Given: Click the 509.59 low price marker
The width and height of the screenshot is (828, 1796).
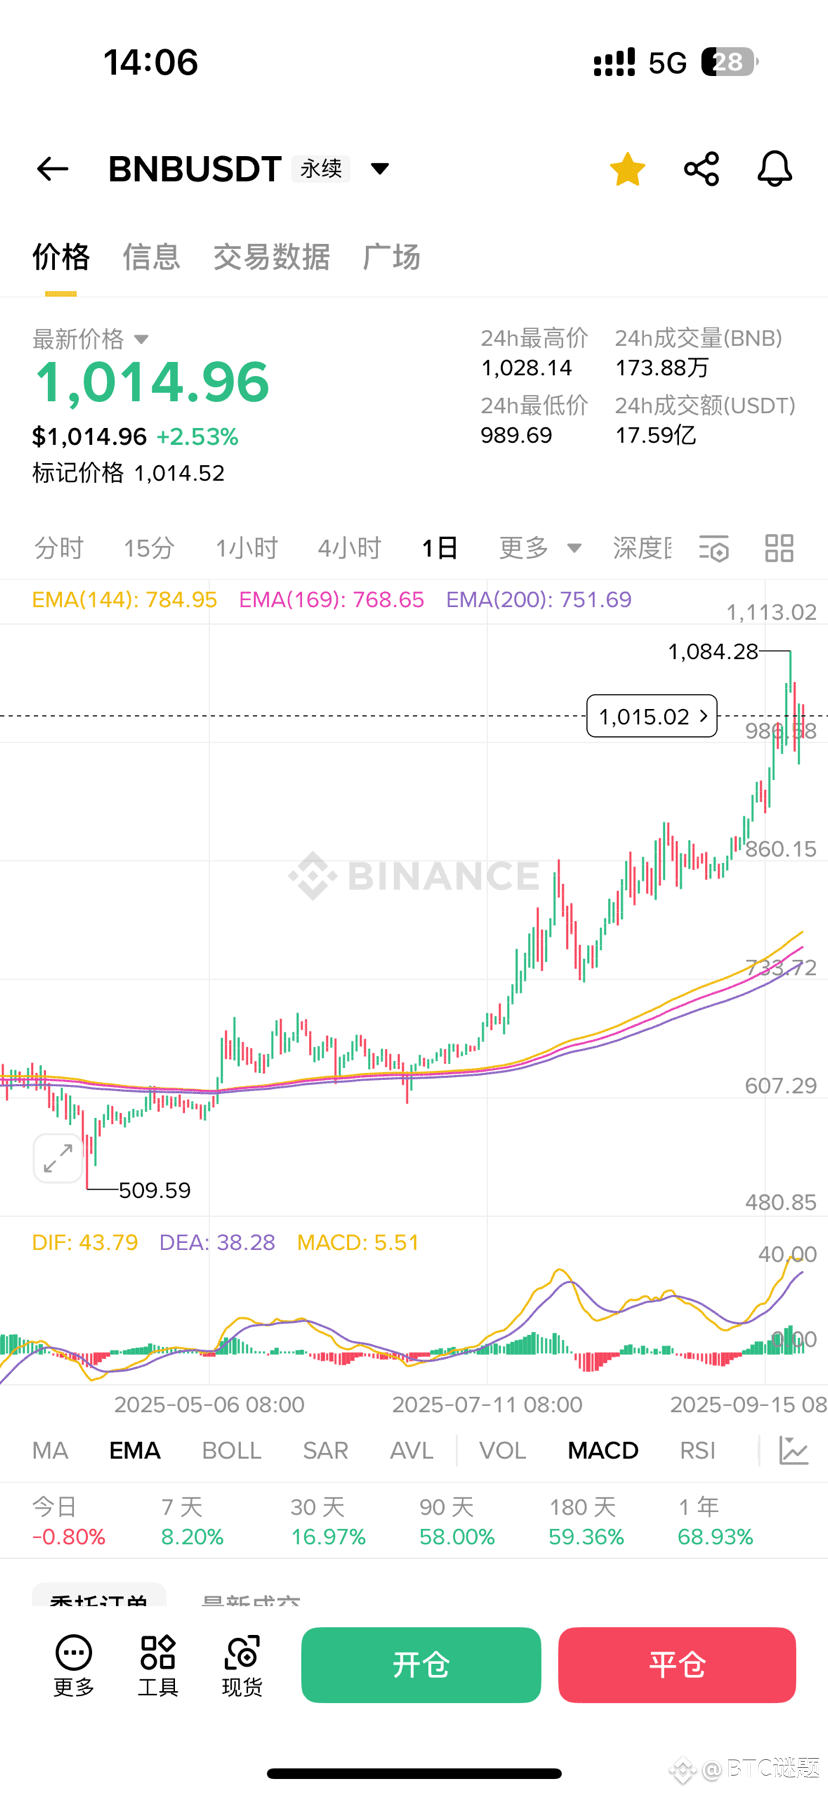Looking at the screenshot, I should click(154, 1190).
